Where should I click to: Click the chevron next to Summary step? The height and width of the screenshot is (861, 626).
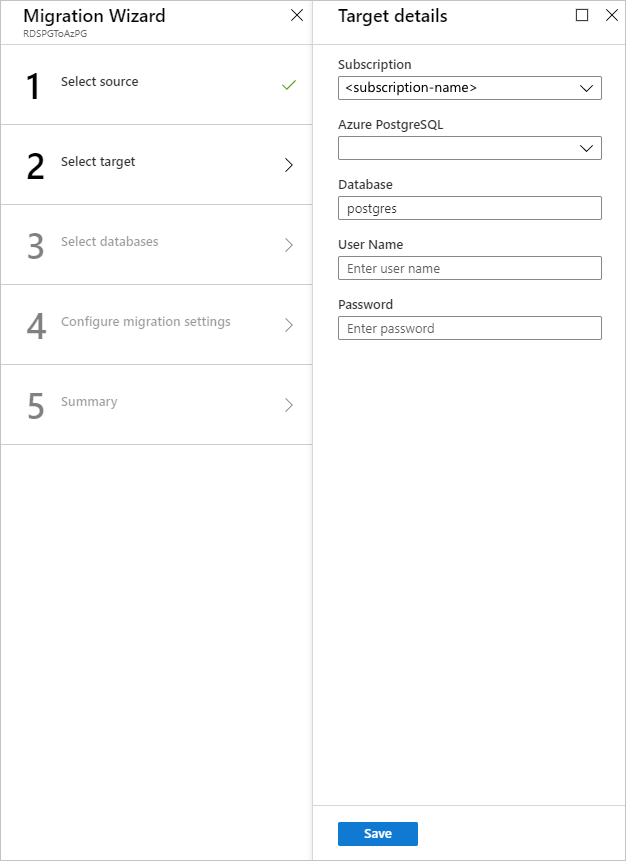(x=290, y=404)
